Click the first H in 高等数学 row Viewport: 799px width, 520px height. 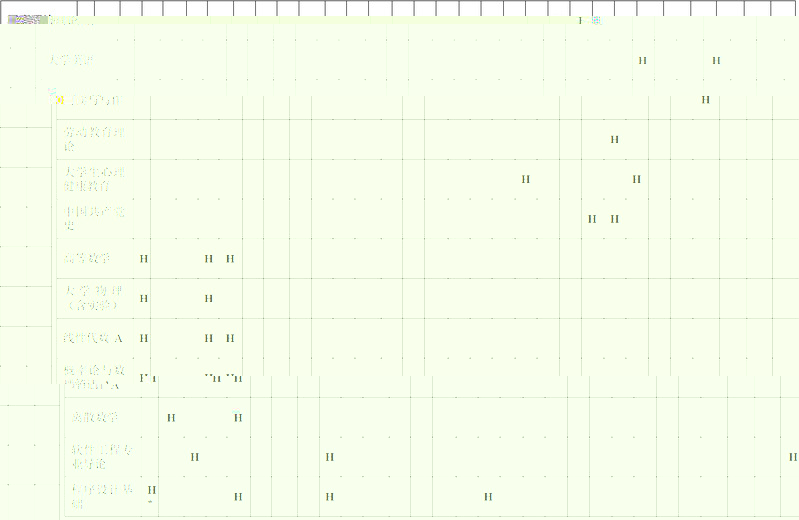tap(144, 259)
